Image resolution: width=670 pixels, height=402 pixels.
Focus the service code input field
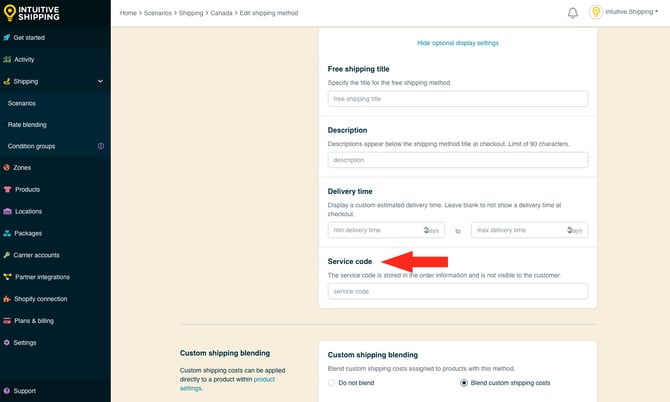click(x=458, y=291)
